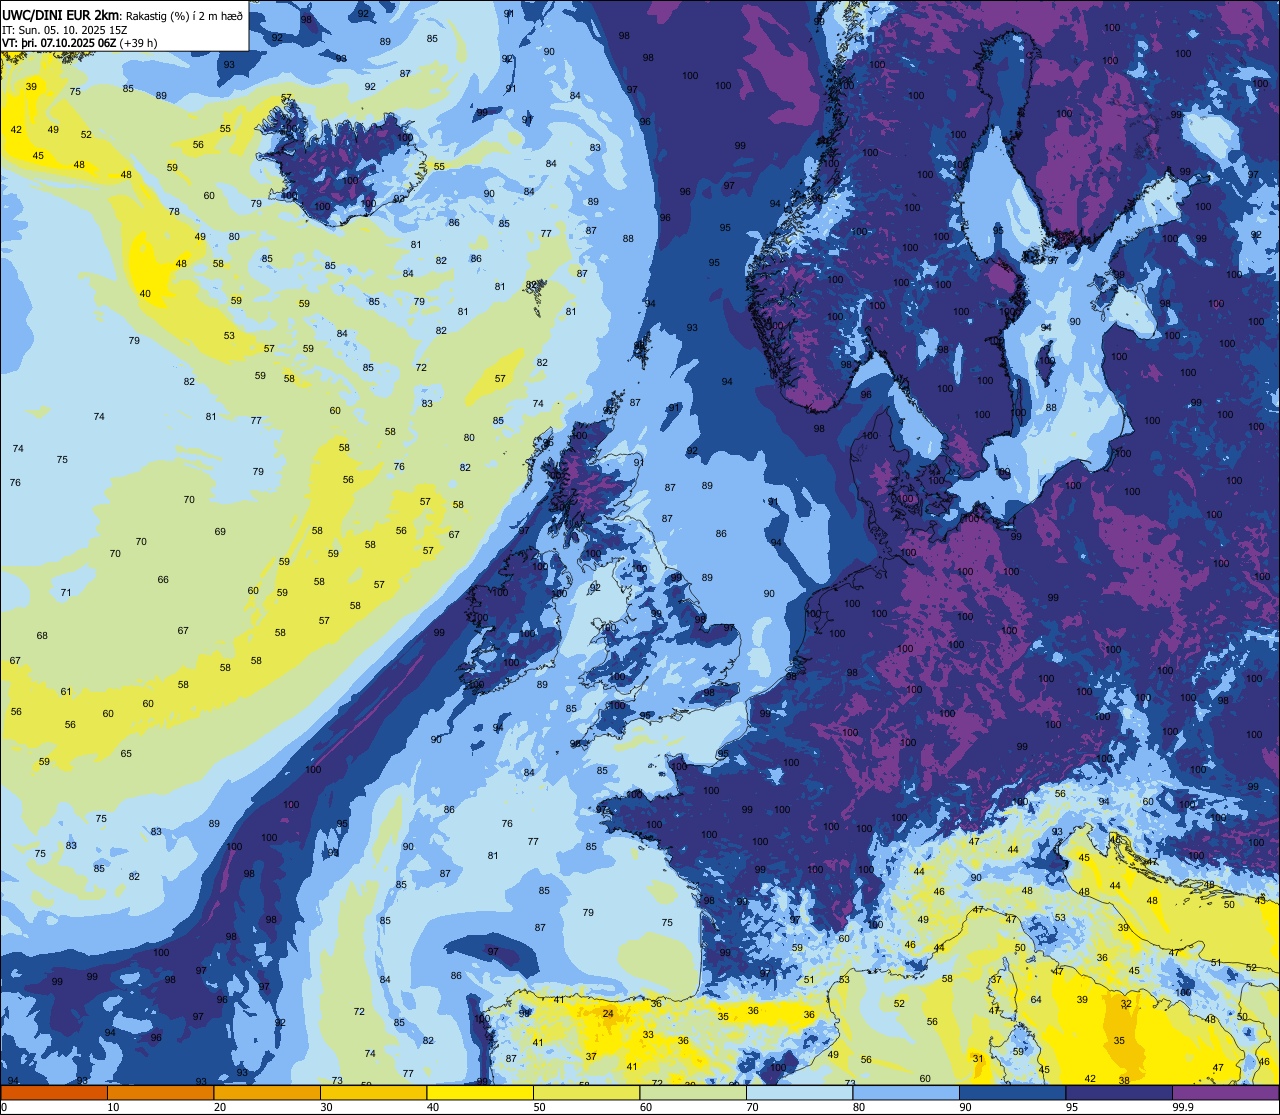The image size is (1280, 1115).
Task: Click the 10–20 orange legend swatch
Action: 160,1092
